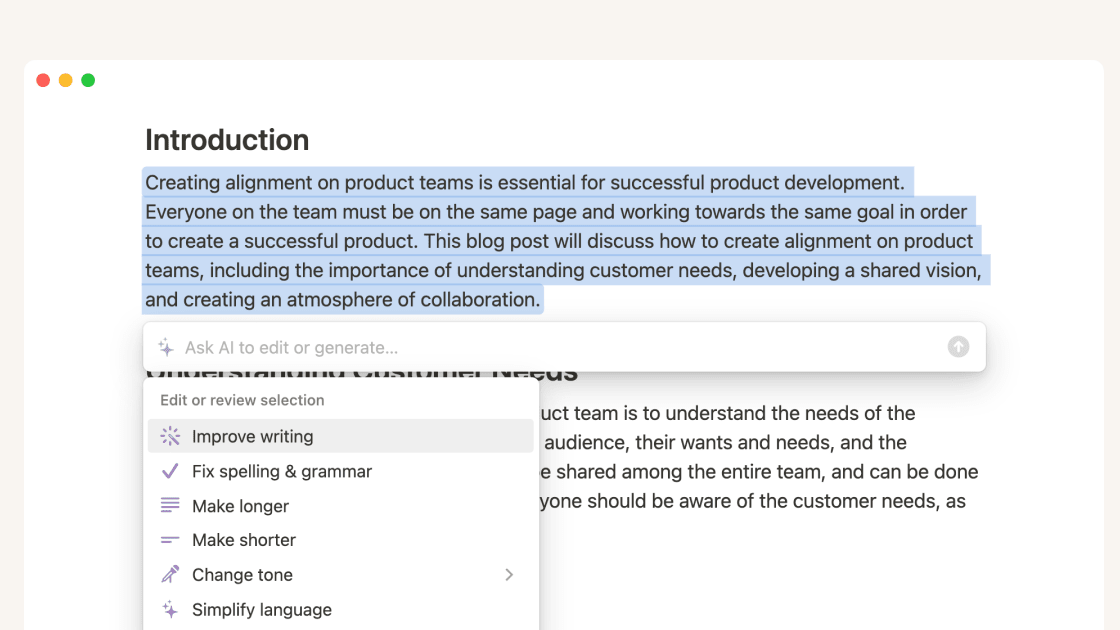Choose Fix spelling & grammar option
The height and width of the screenshot is (630, 1120).
(341, 471)
